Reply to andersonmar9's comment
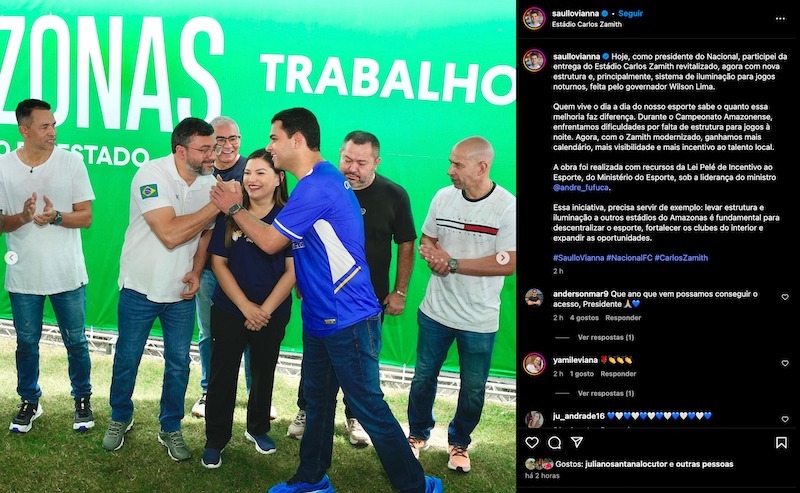 point(623,317)
